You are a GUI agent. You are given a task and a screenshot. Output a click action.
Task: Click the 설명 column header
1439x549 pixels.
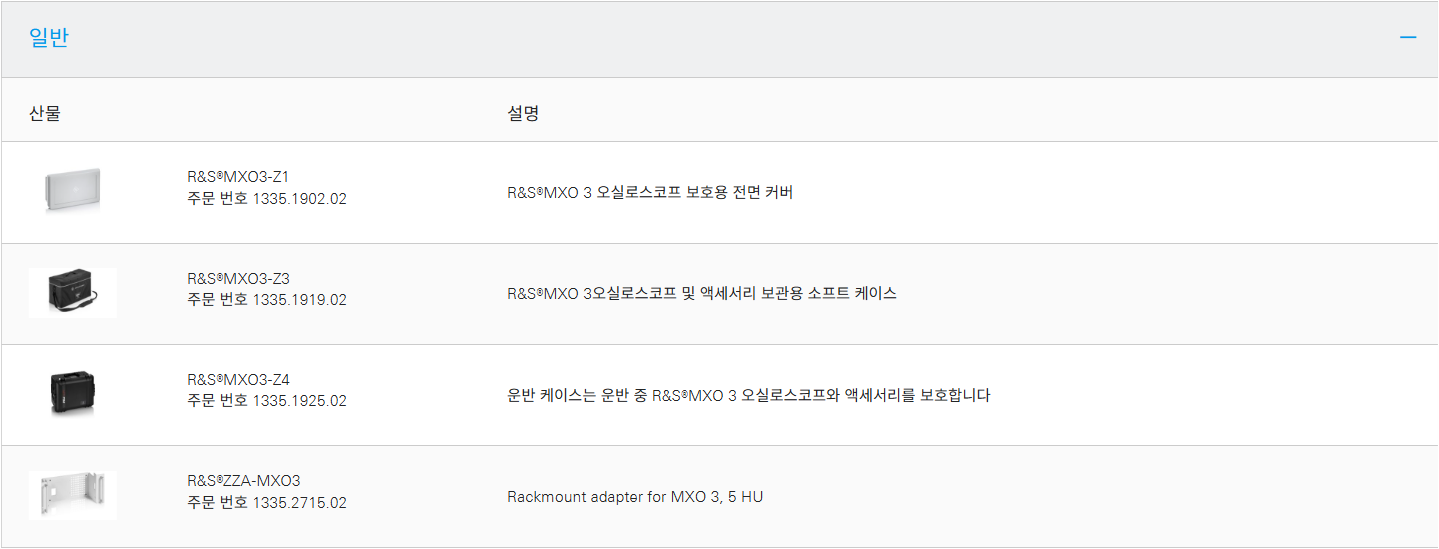pos(523,113)
